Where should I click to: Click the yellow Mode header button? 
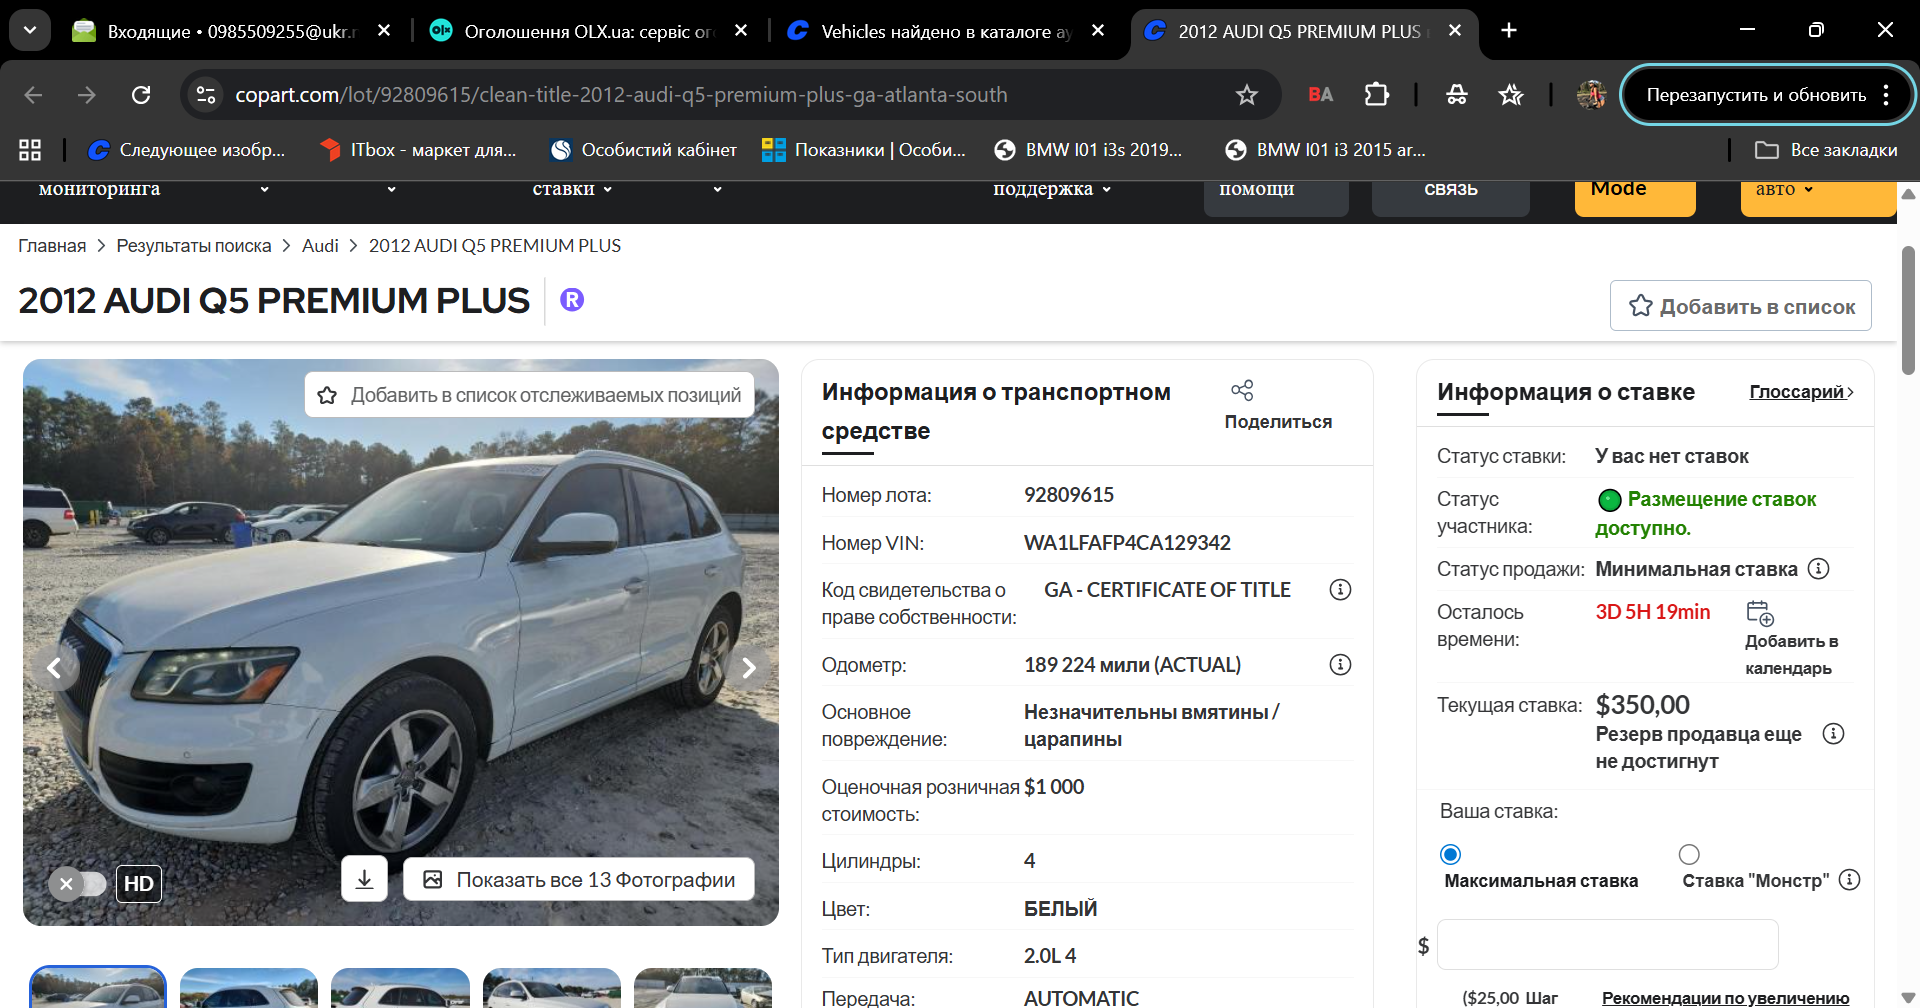(x=1635, y=196)
